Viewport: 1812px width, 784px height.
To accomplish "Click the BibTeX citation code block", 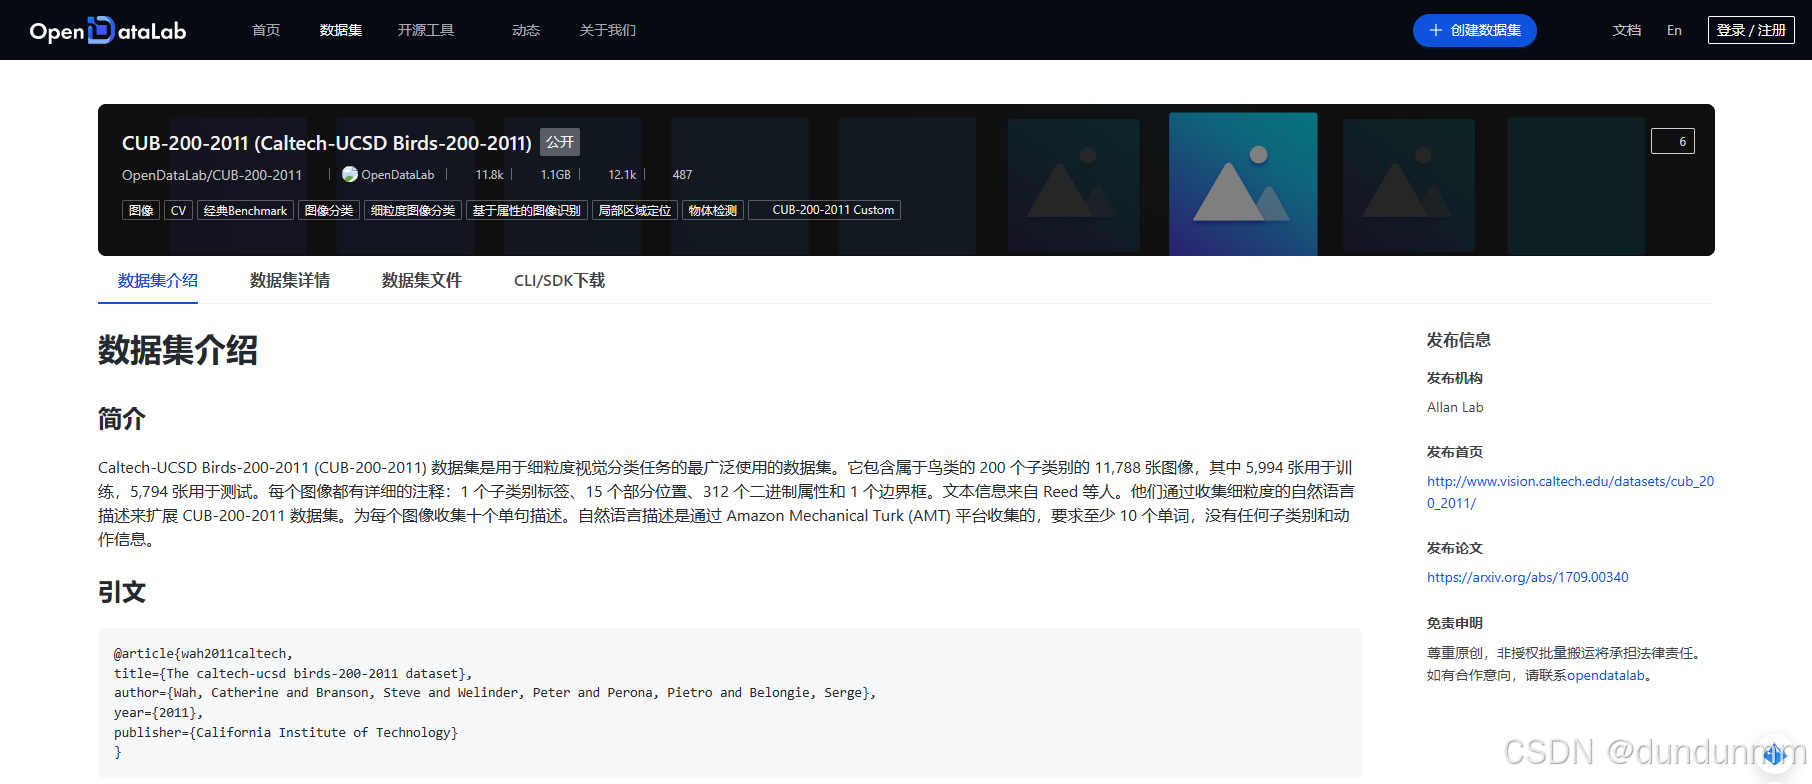I will [730, 703].
